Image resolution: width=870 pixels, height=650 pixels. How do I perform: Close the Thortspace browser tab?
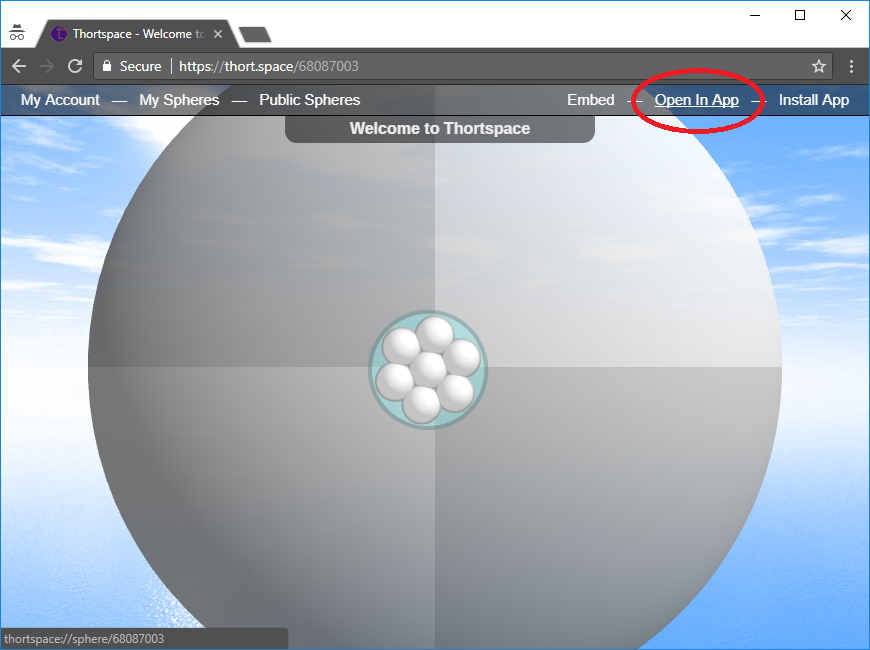tap(218, 34)
